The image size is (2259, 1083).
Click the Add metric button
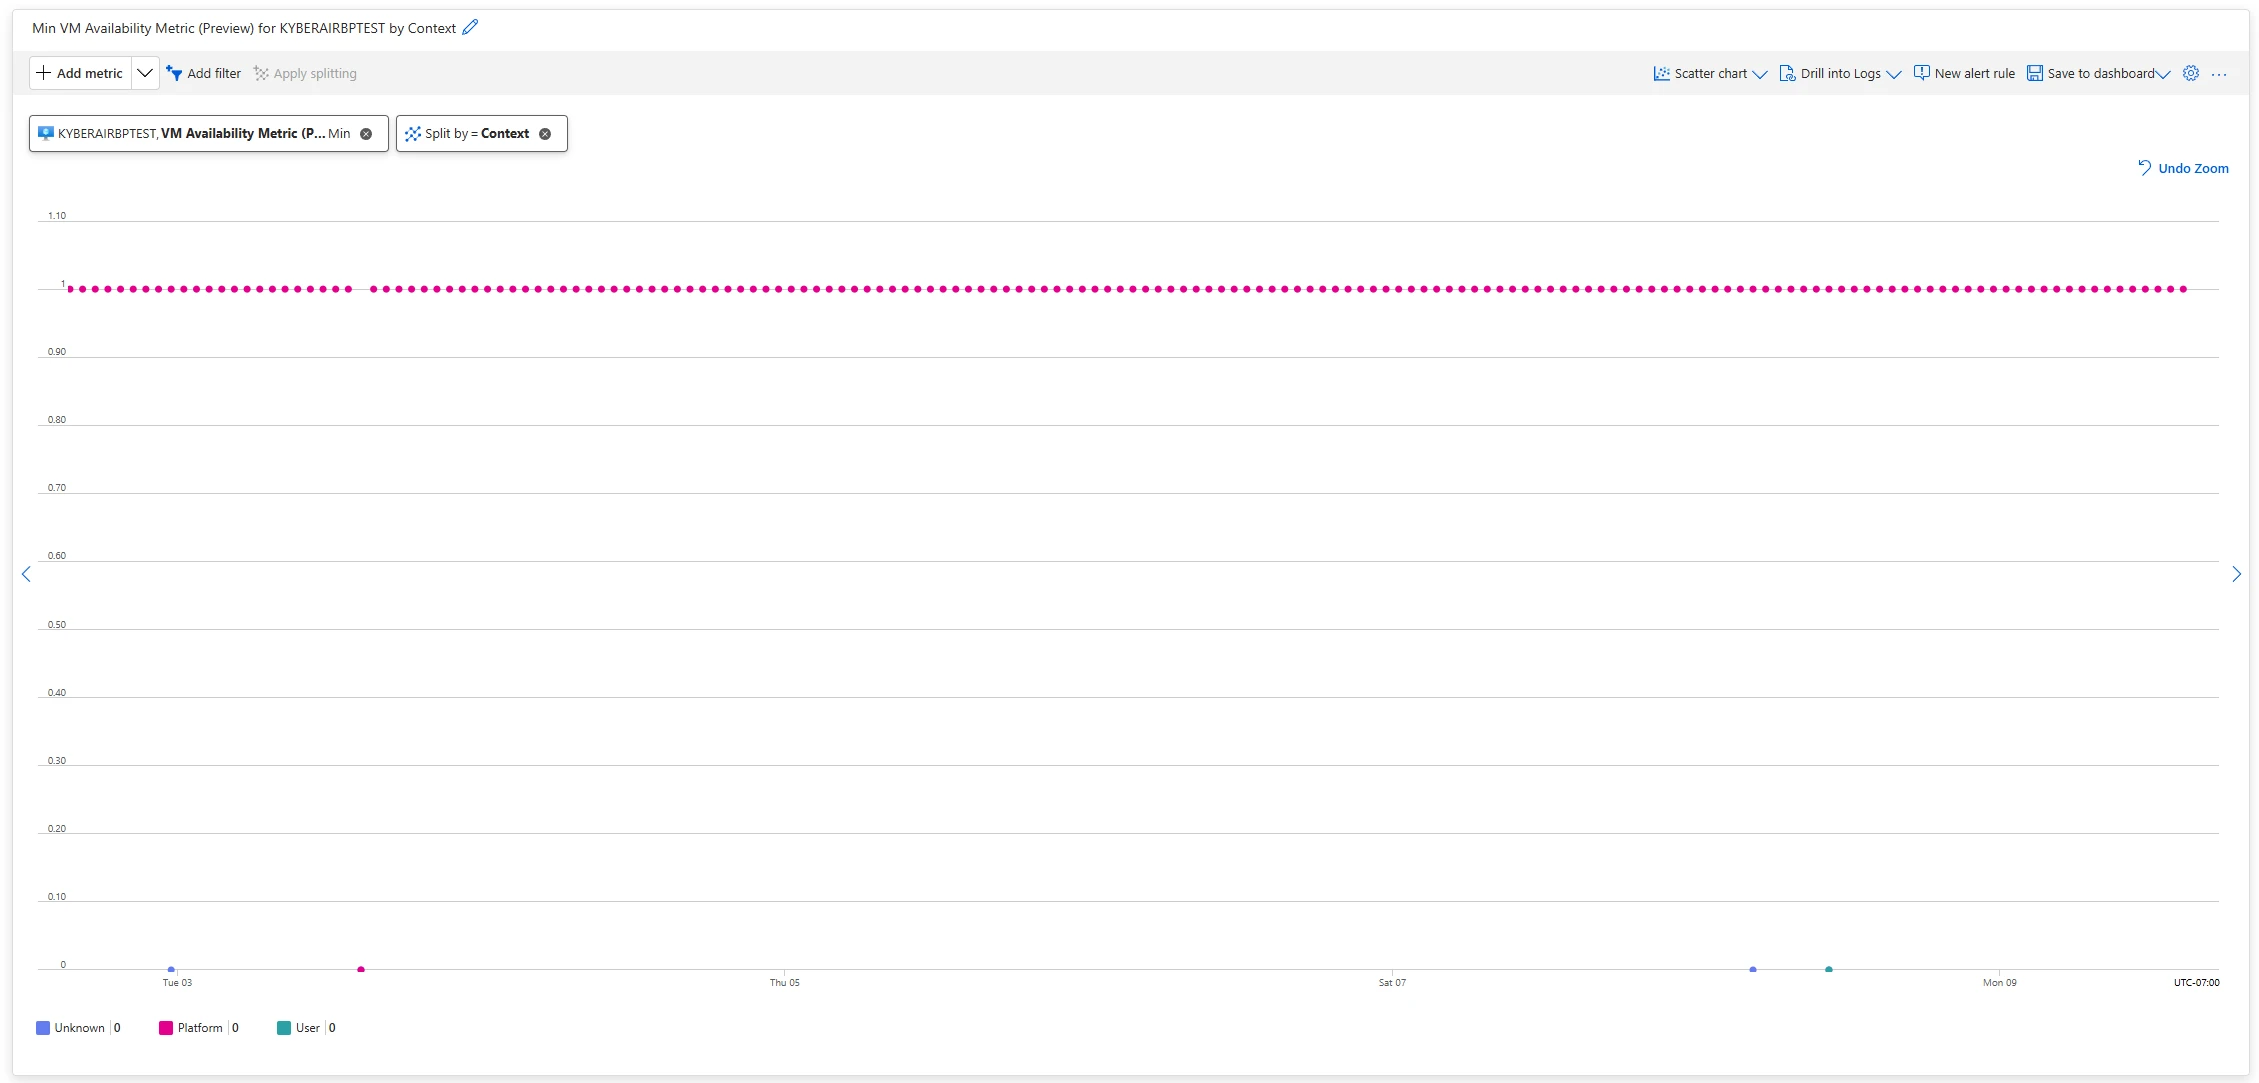[x=80, y=72]
